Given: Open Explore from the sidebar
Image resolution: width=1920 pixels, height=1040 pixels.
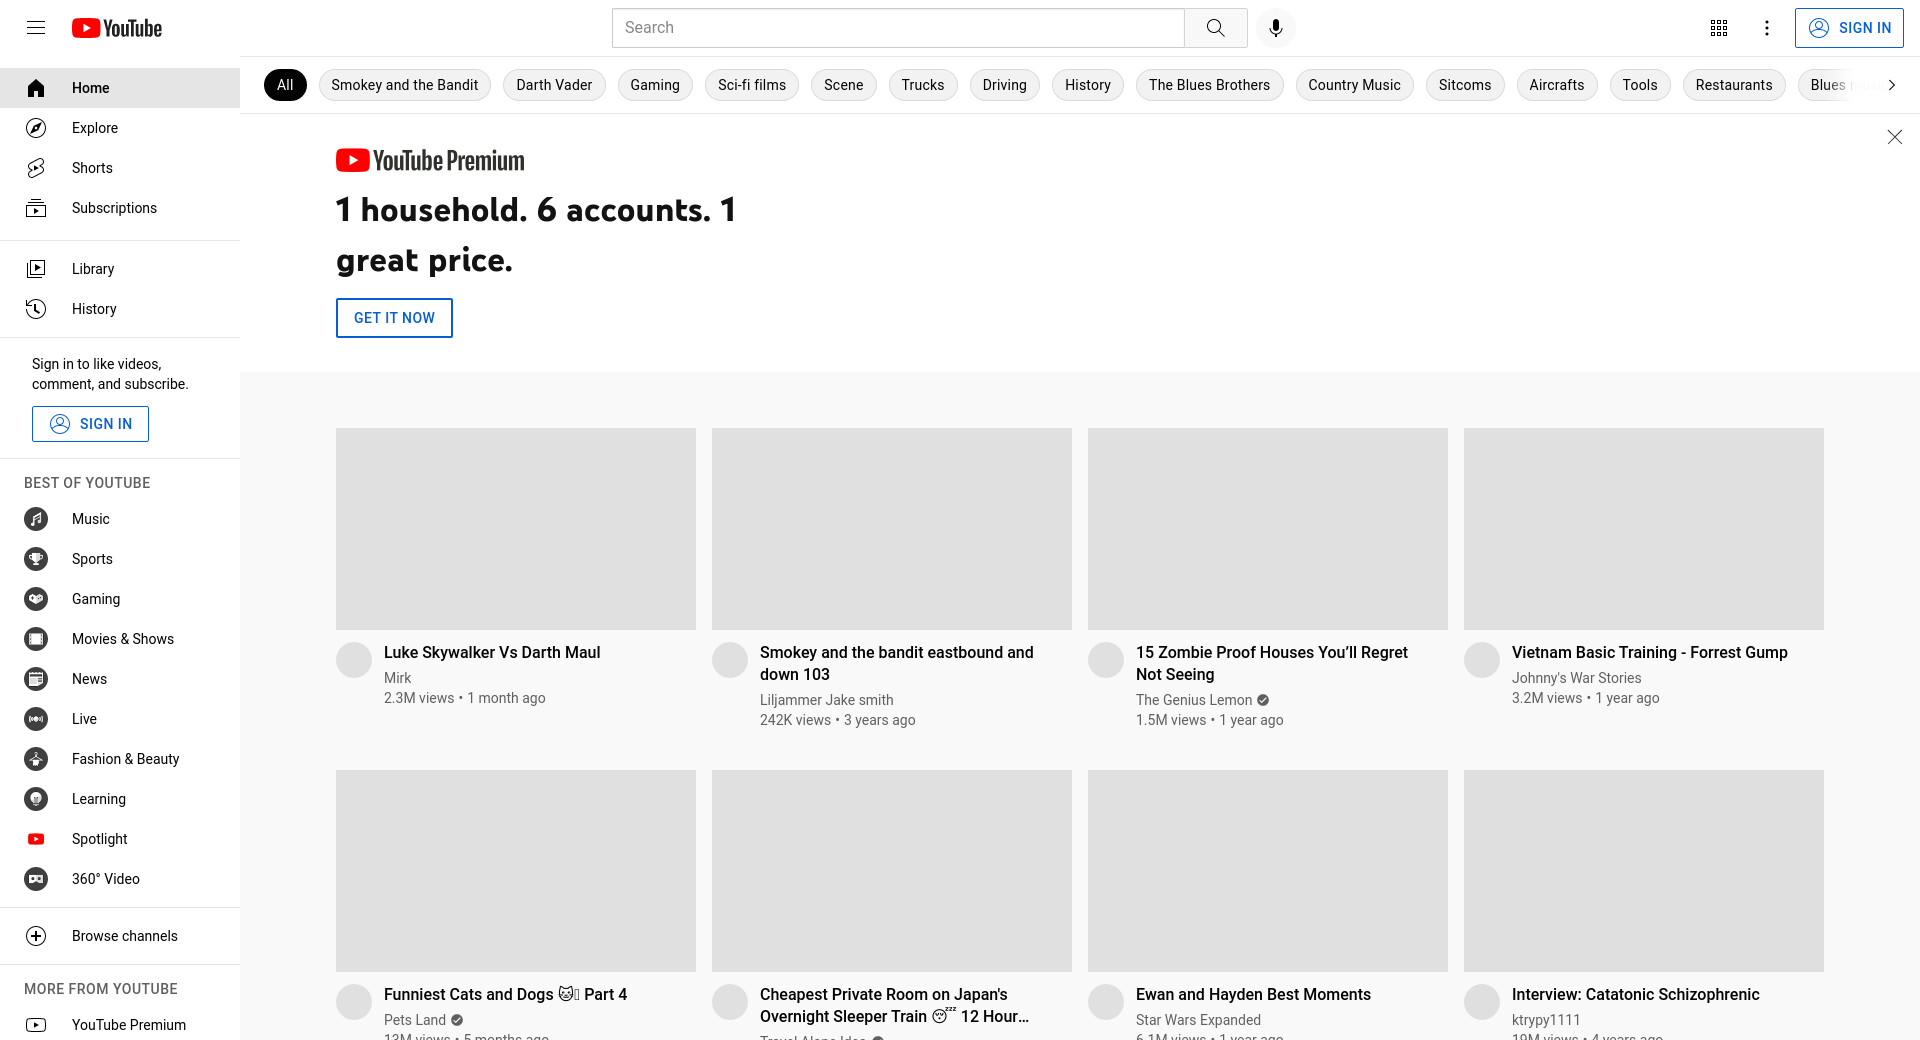Looking at the screenshot, I should point(120,128).
